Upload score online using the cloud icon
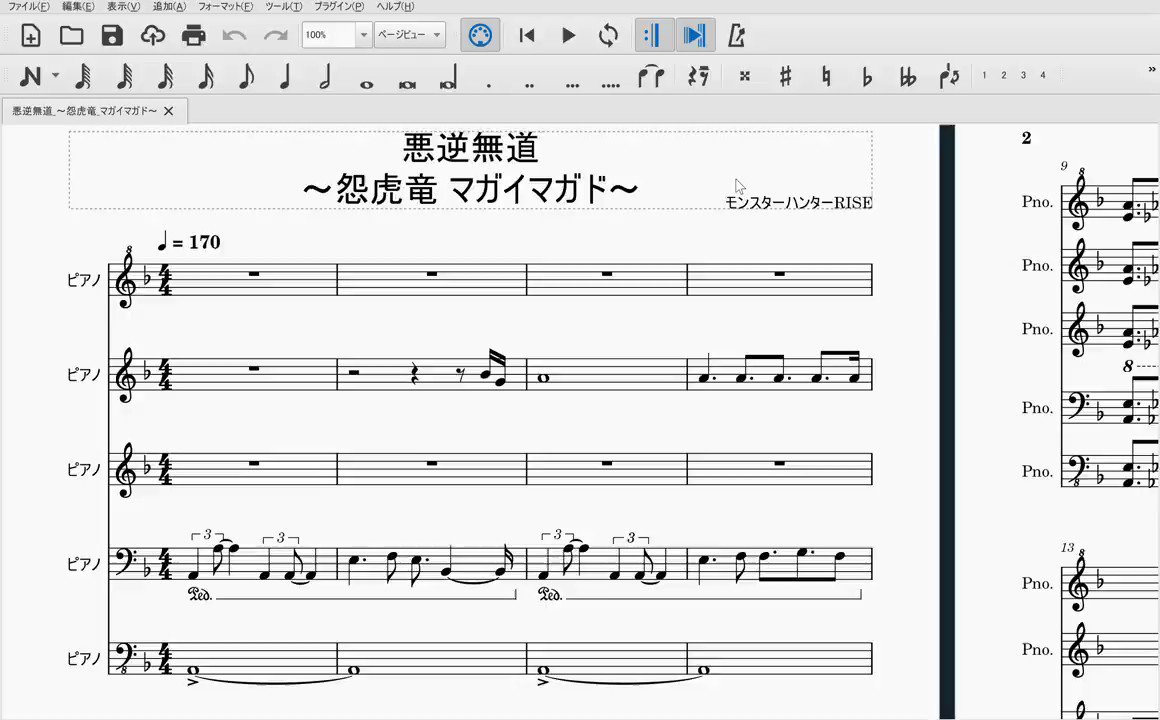 click(152, 35)
